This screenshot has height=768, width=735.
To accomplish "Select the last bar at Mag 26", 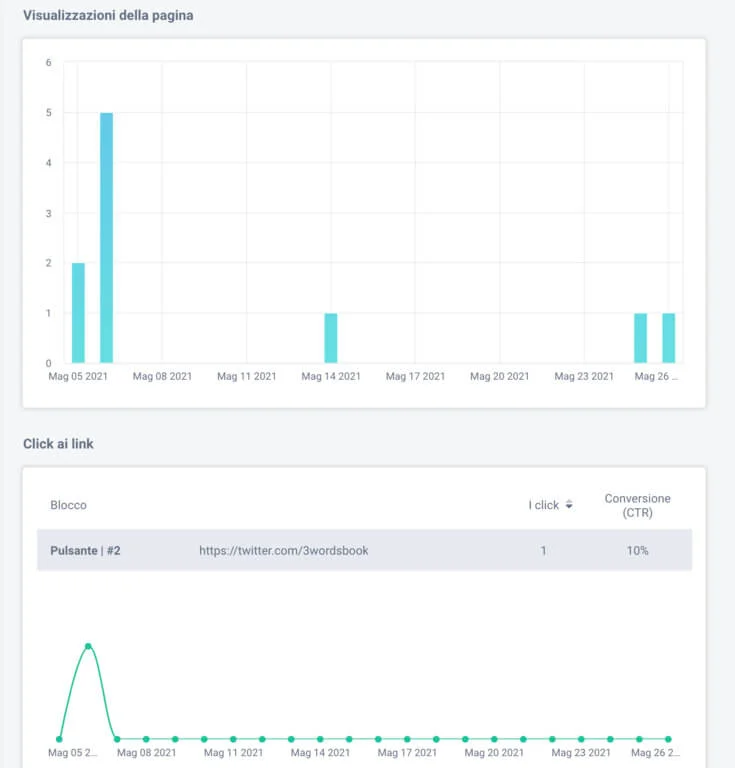I will pyautogui.click(x=668, y=338).
